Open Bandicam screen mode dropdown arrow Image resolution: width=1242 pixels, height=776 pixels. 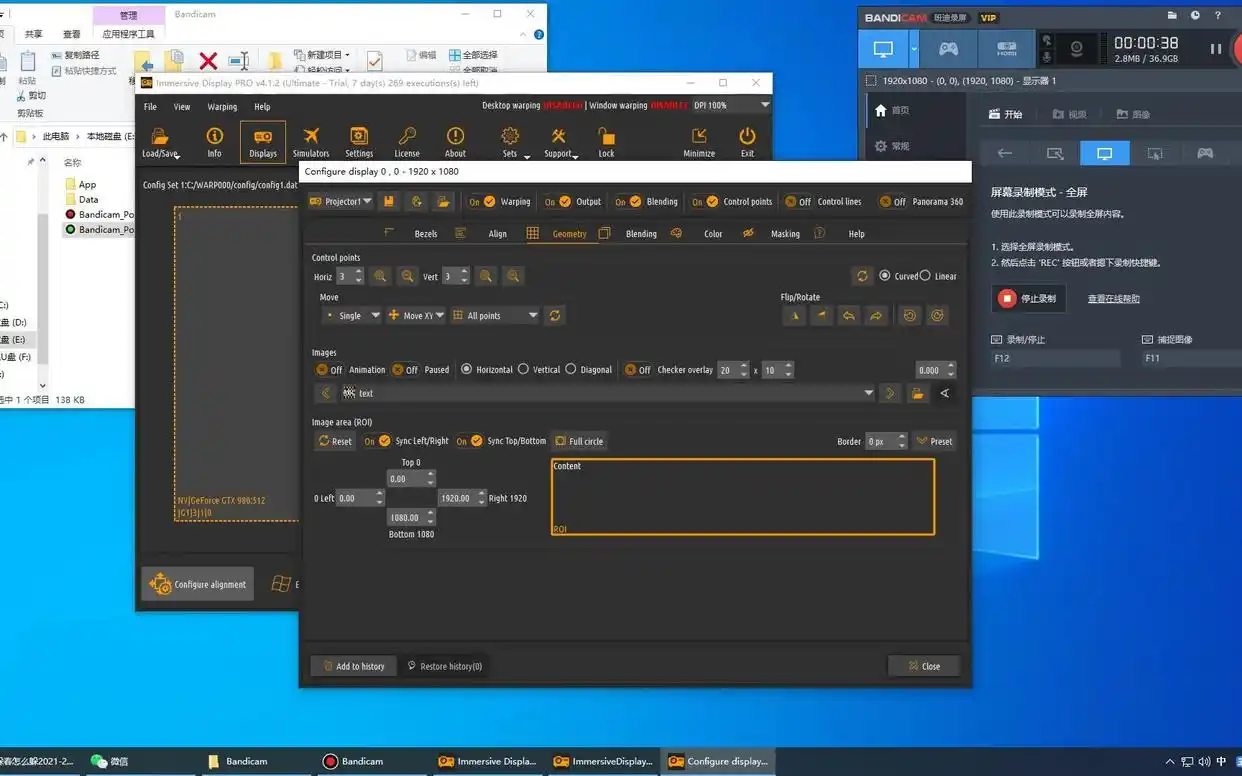[x=914, y=48]
